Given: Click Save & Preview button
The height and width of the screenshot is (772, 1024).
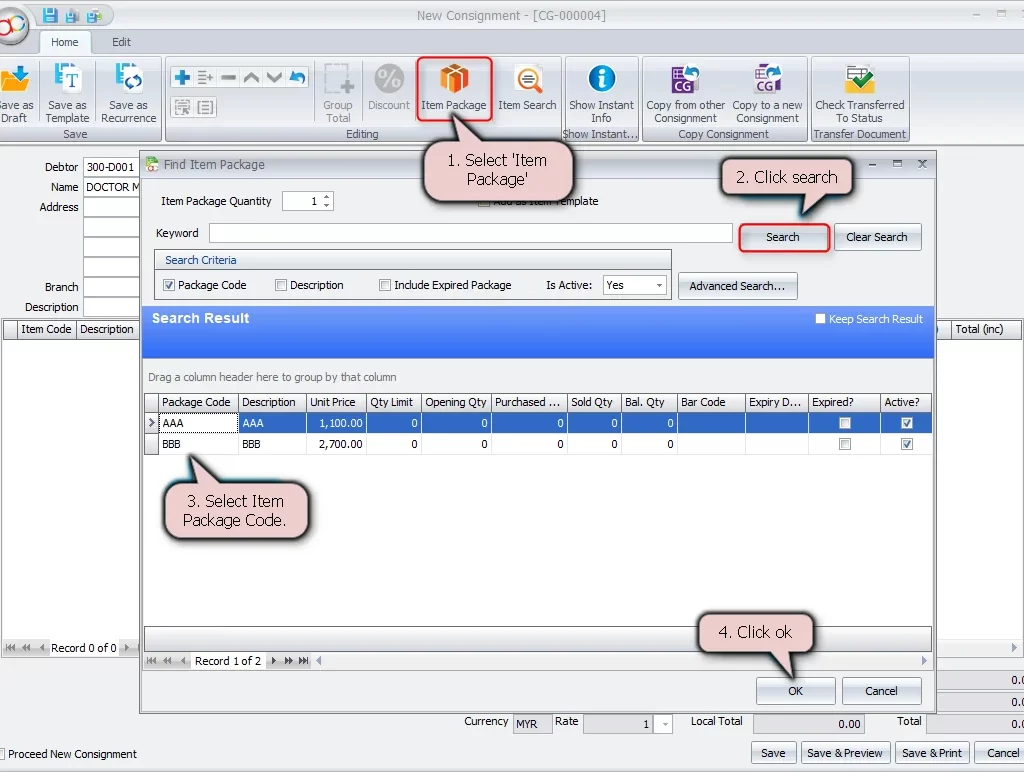Looking at the screenshot, I should tap(844, 753).
